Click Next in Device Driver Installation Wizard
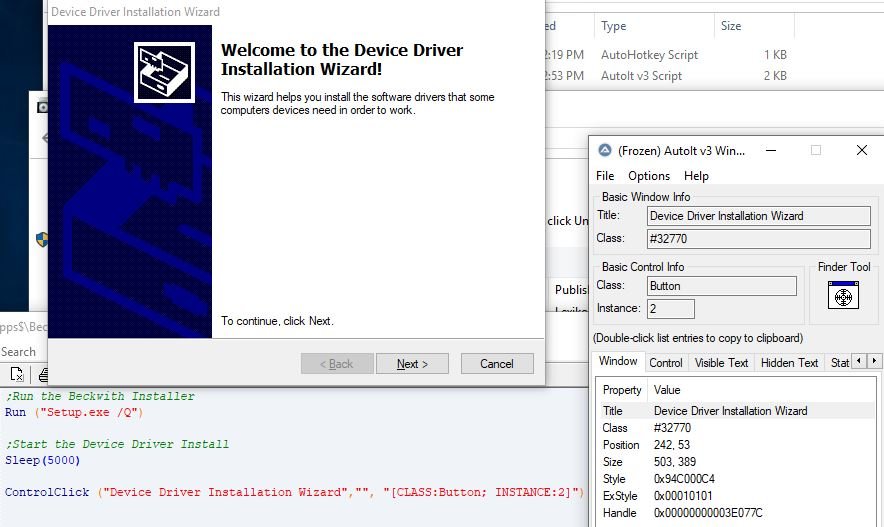This screenshot has height=527, width=884. pos(412,364)
